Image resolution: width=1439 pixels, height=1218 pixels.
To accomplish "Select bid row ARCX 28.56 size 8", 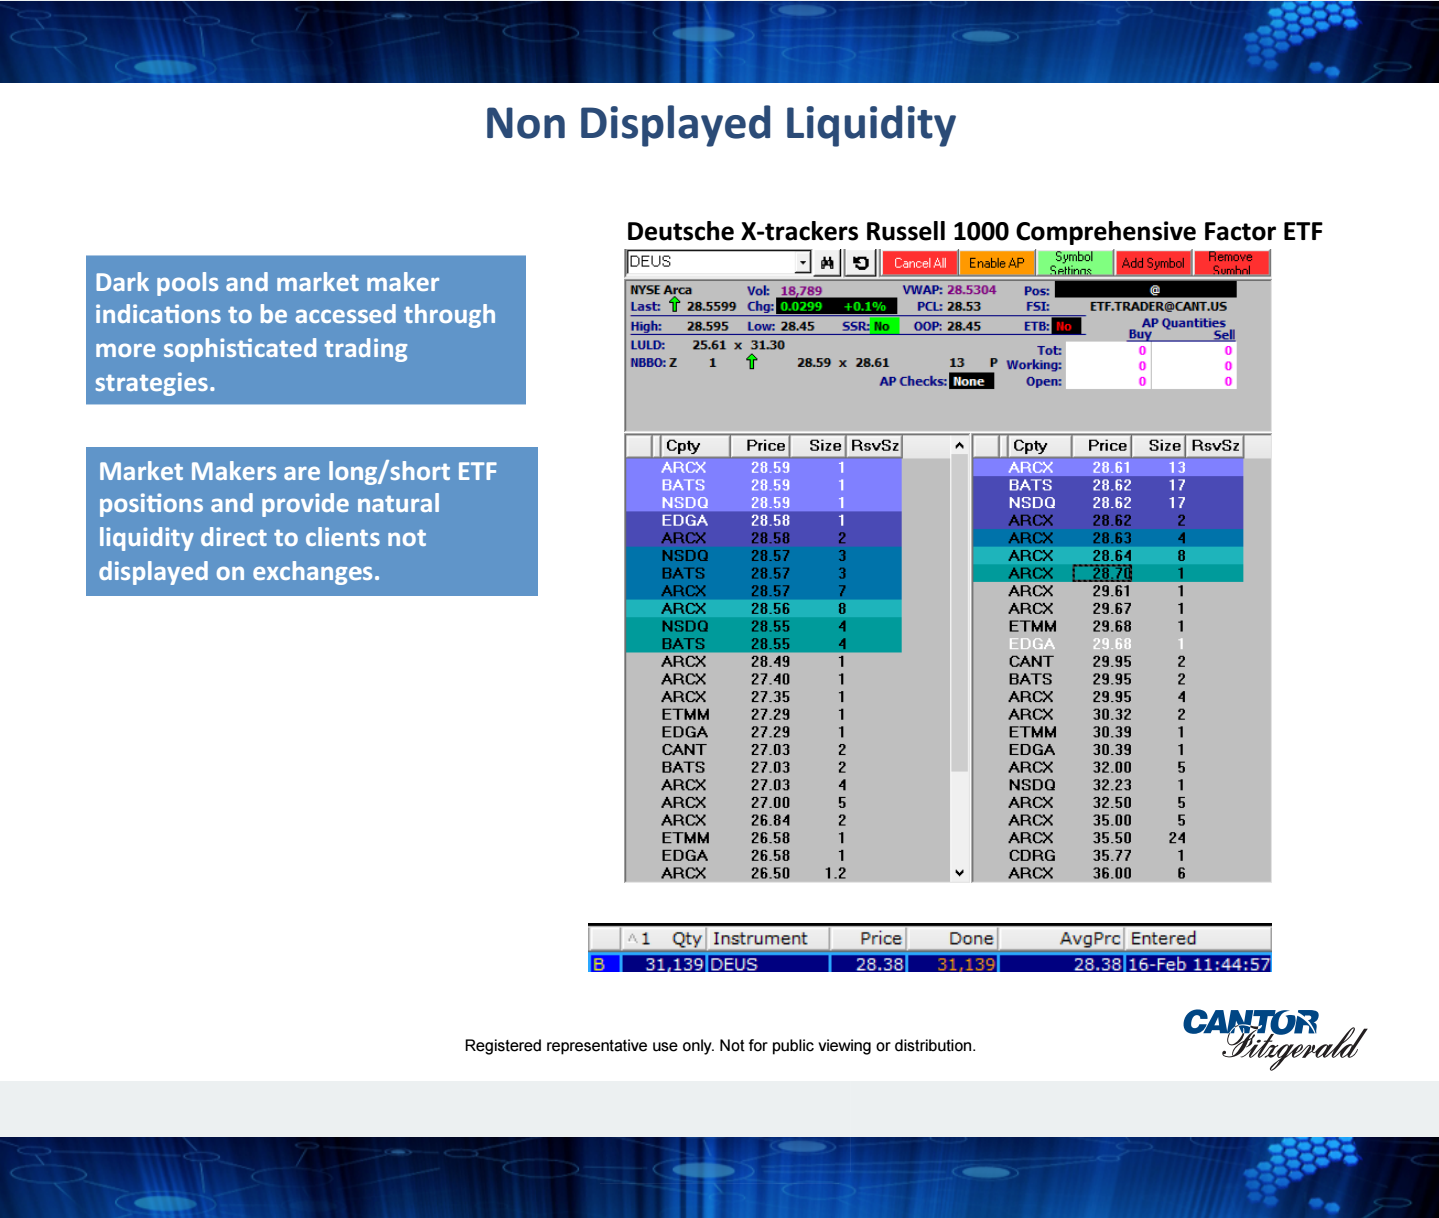I will pyautogui.click(x=763, y=608).
